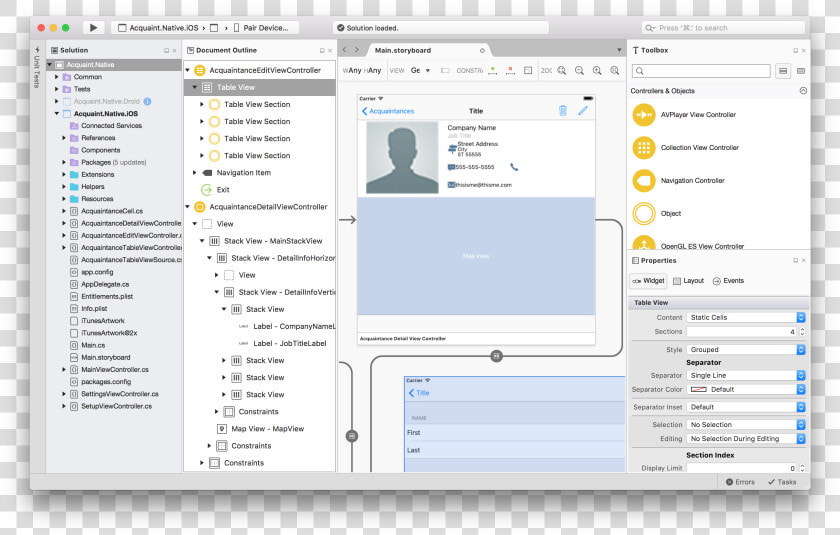Switch toolbox to compact view icon
Screen dimensions: 840x535
[x=801, y=71]
